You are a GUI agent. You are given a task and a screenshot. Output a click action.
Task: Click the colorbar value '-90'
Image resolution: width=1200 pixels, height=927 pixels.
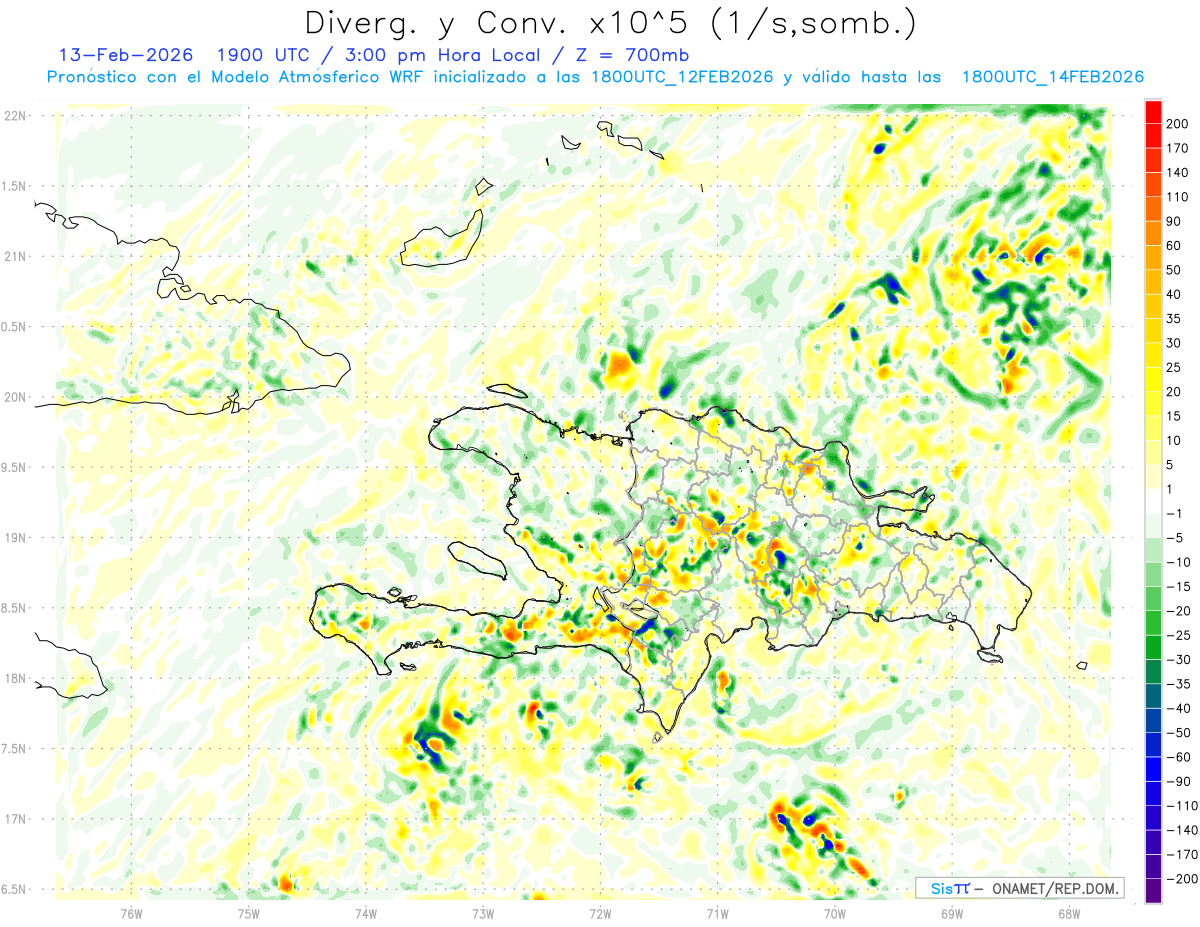tap(1180, 781)
